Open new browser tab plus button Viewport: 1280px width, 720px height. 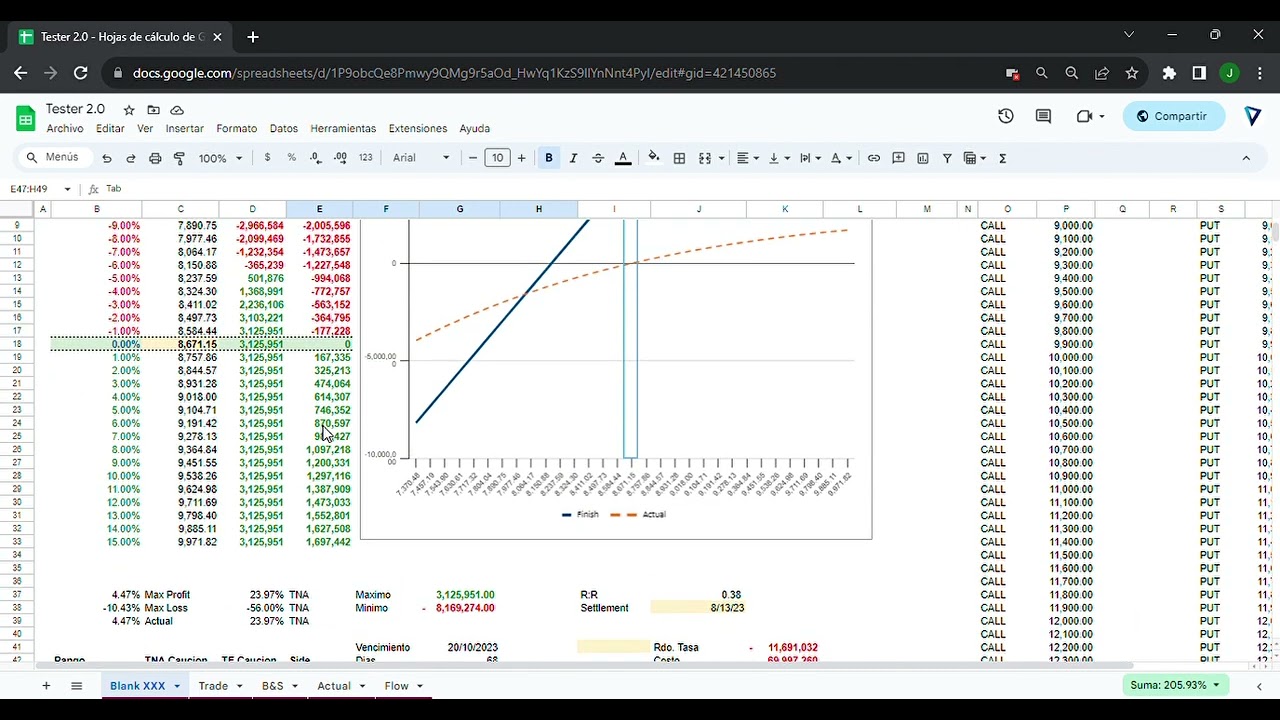(x=253, y=37)
